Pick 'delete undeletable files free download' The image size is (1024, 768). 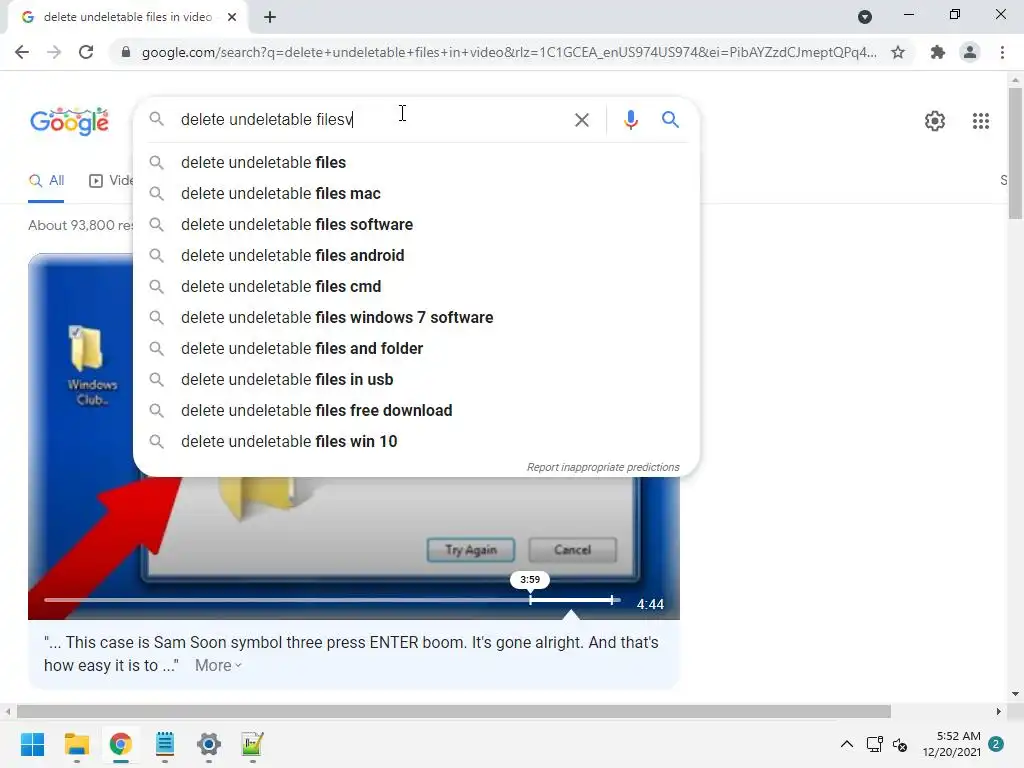pyautogui.click(x=416, y=411)
